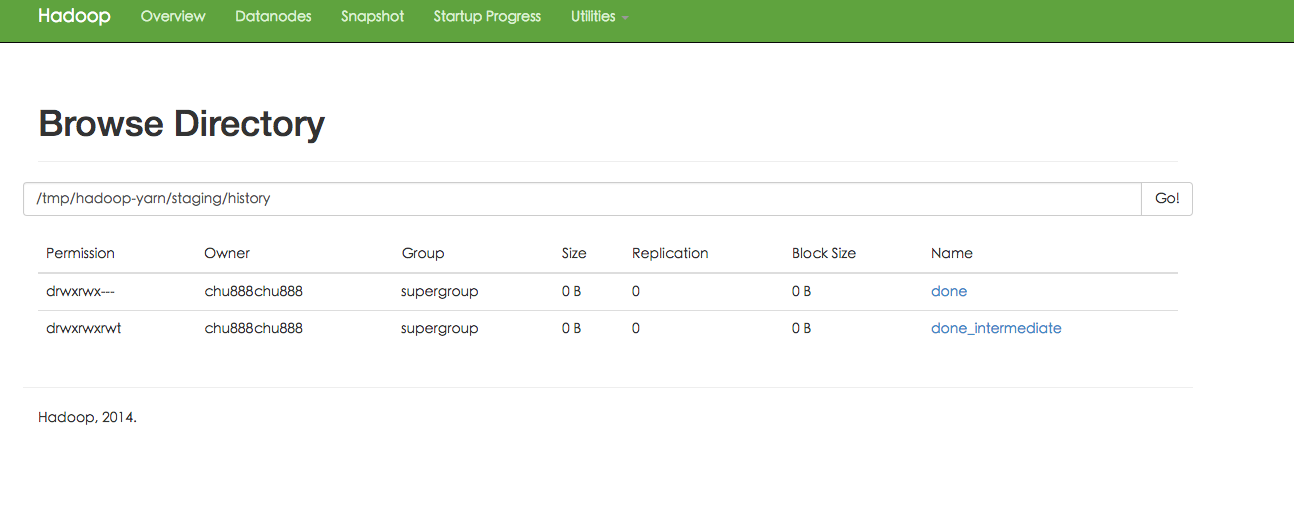Click the Hadoop brand logo text
The image size is (1294, 523).
pos(74,16)
